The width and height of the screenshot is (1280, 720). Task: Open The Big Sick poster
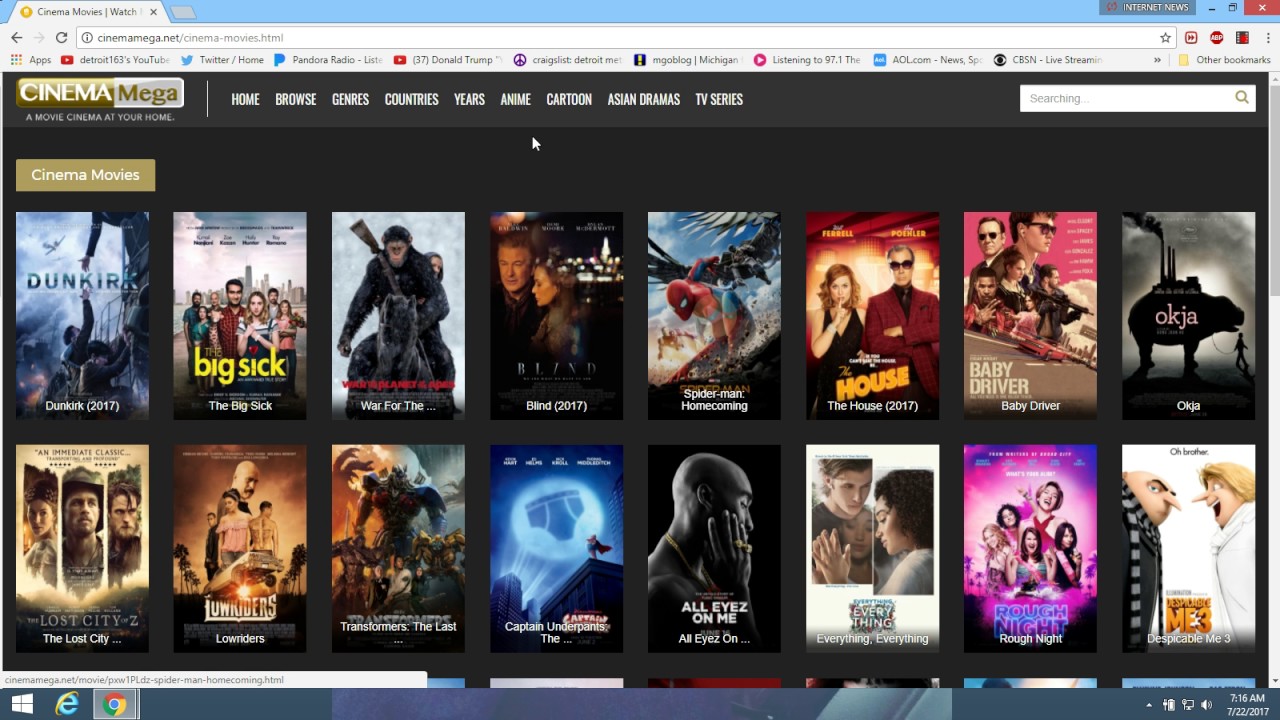[240, 315]
